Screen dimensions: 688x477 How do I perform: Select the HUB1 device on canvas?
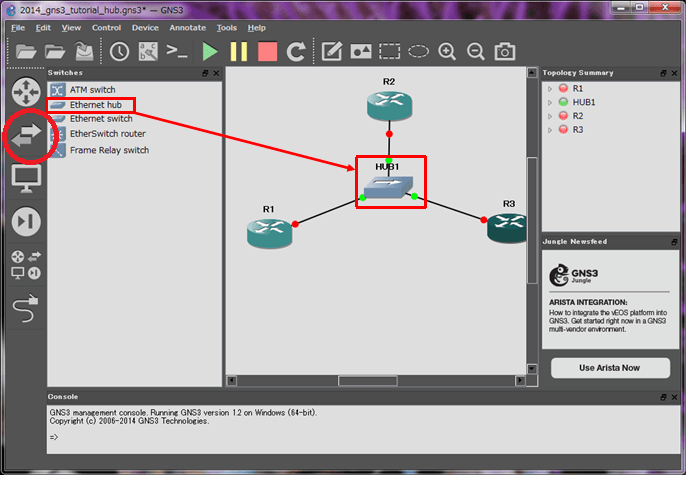click(x=389, y=186)
